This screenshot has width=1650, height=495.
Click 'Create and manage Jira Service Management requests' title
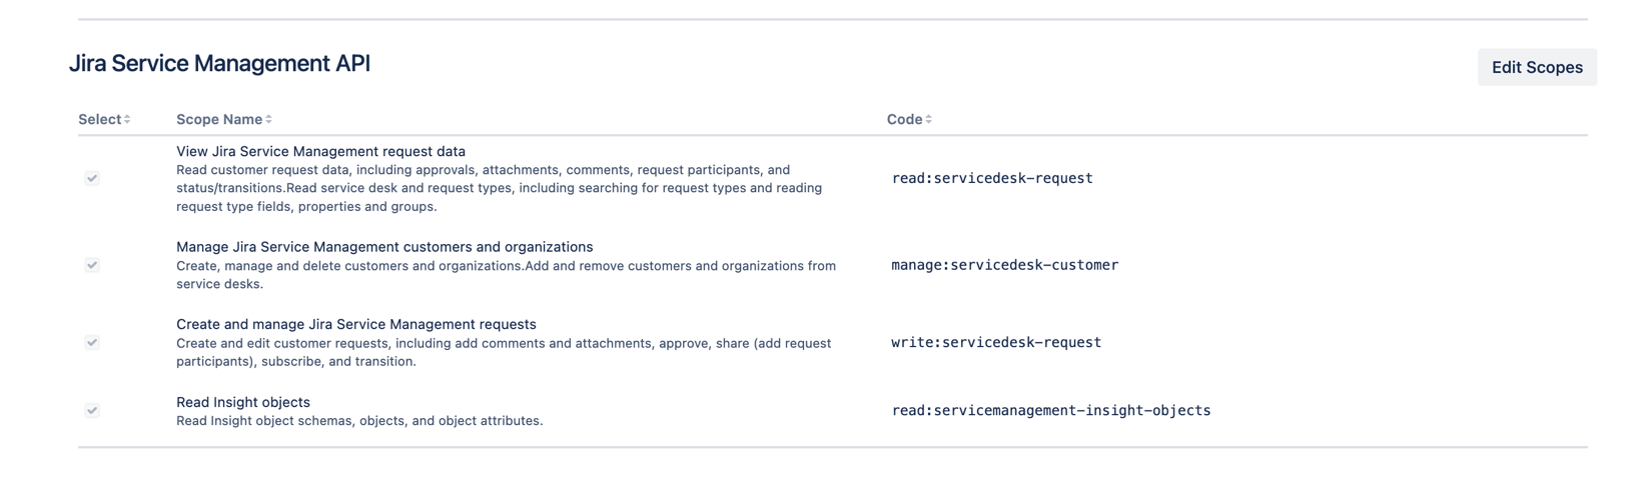coord(356,324)
